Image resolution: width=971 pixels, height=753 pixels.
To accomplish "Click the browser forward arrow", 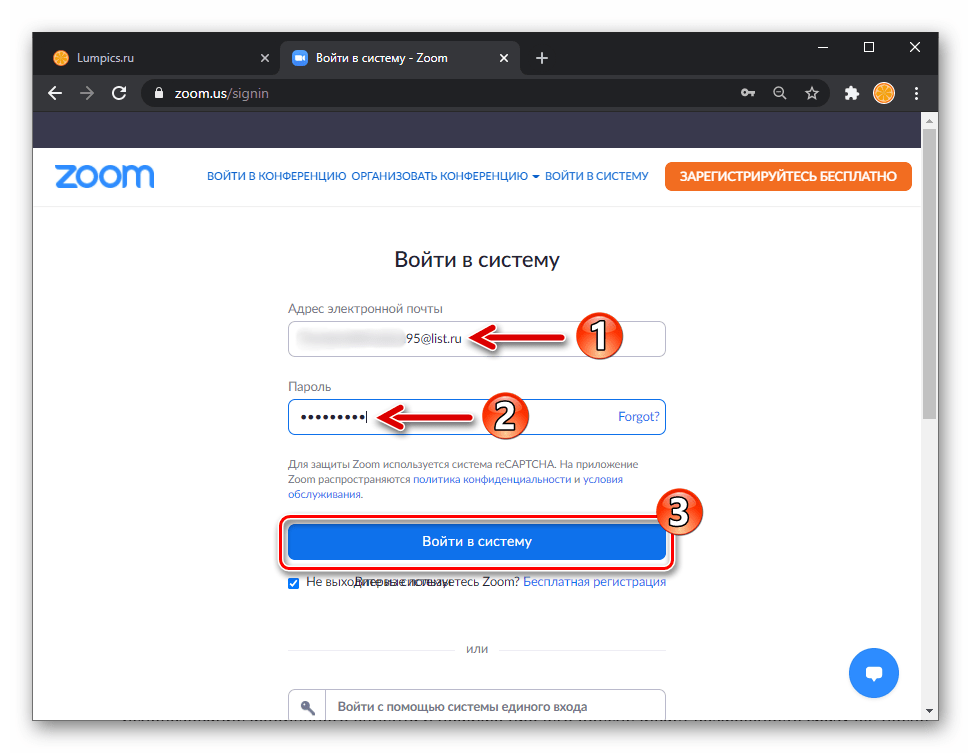I will [x=87, y=94].
